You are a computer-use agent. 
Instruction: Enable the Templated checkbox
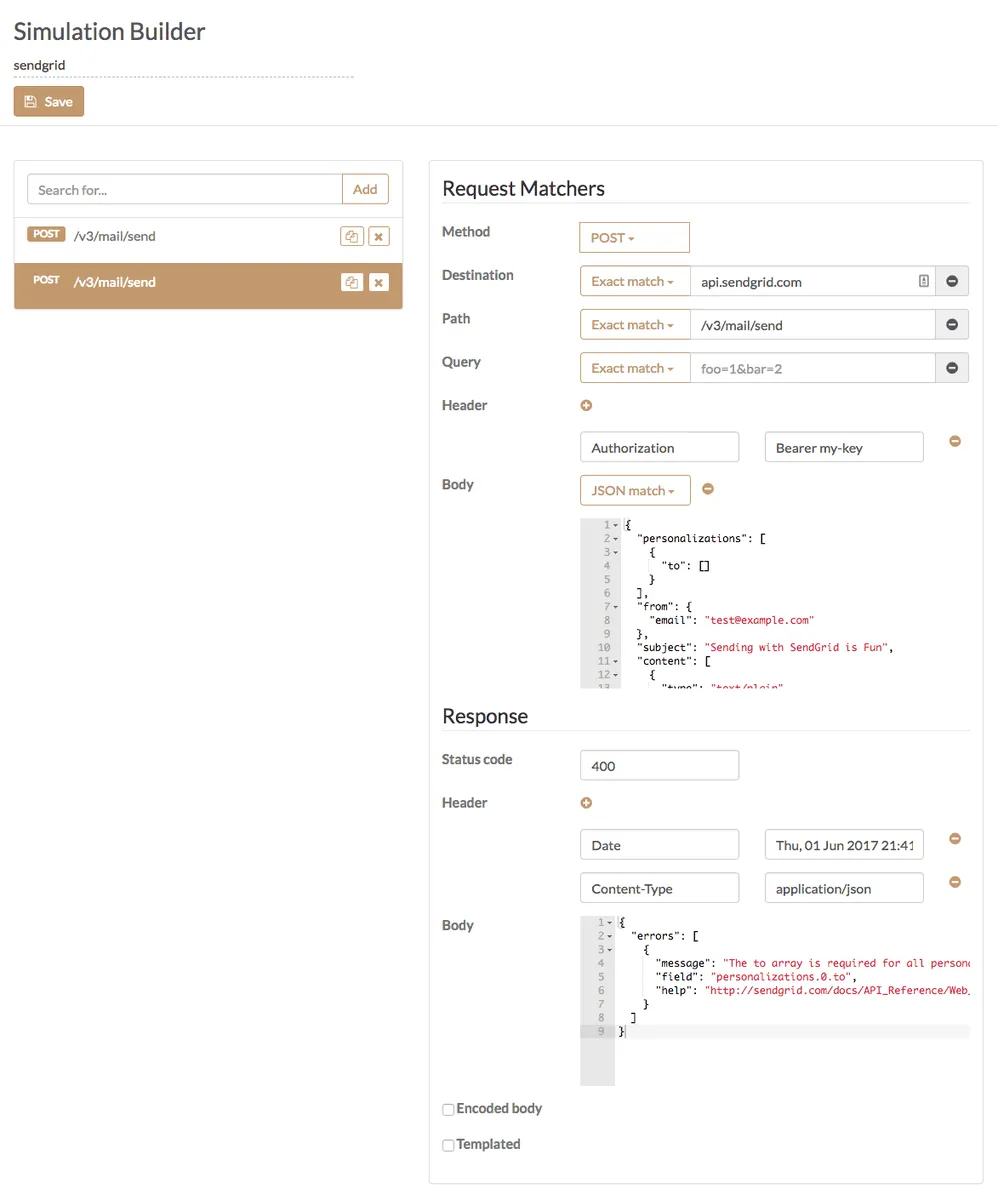click(x=448, y=1144)
